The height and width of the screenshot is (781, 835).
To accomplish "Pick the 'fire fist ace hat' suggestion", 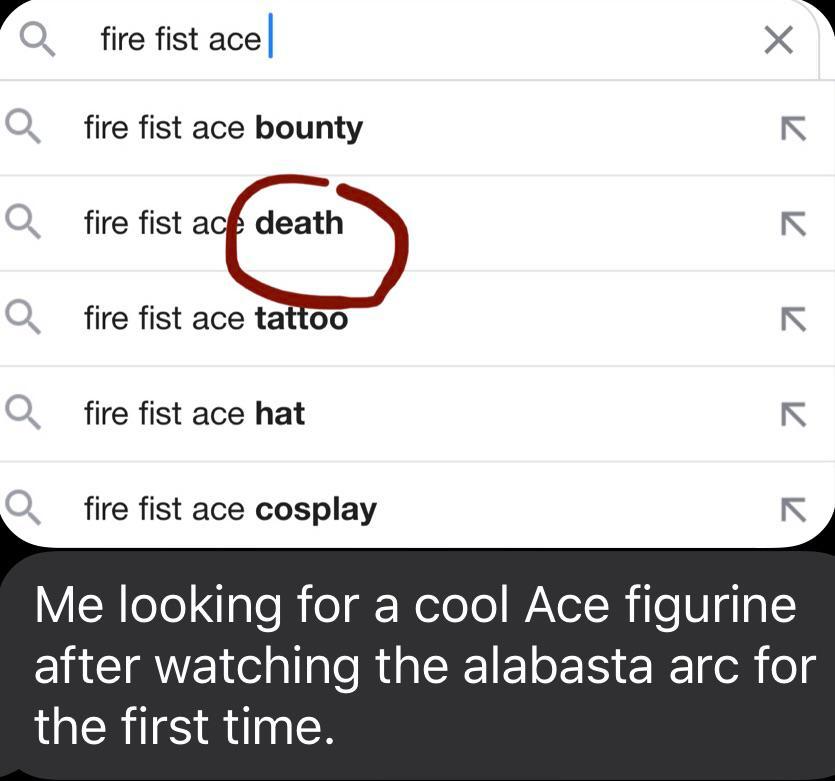I will [194, 414].
